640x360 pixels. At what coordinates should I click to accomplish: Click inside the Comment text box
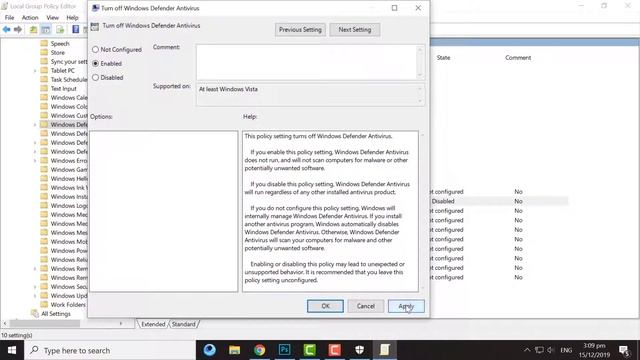pyautogui.click(x=307, y=62)
